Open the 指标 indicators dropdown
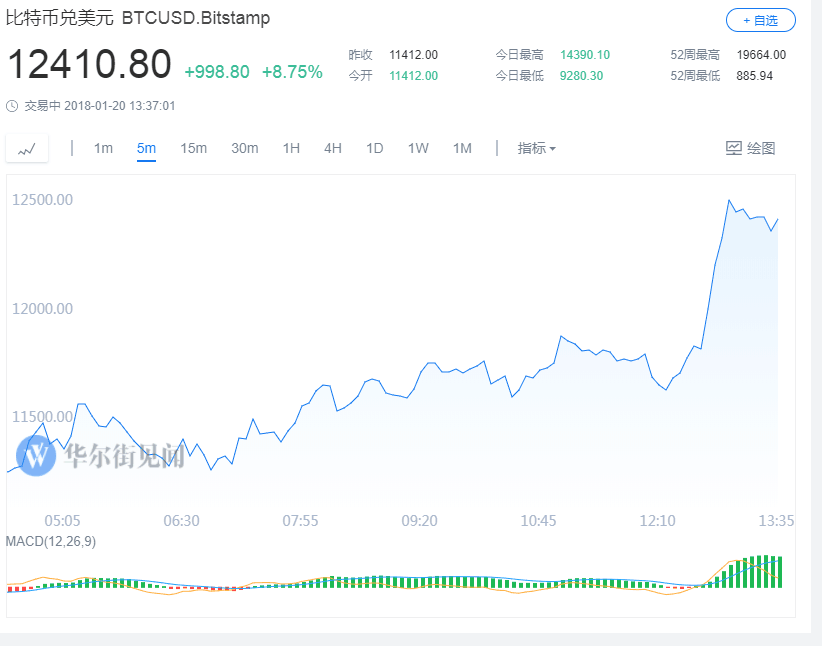Screen dimensions: 822x646 (x=536, y=148)
